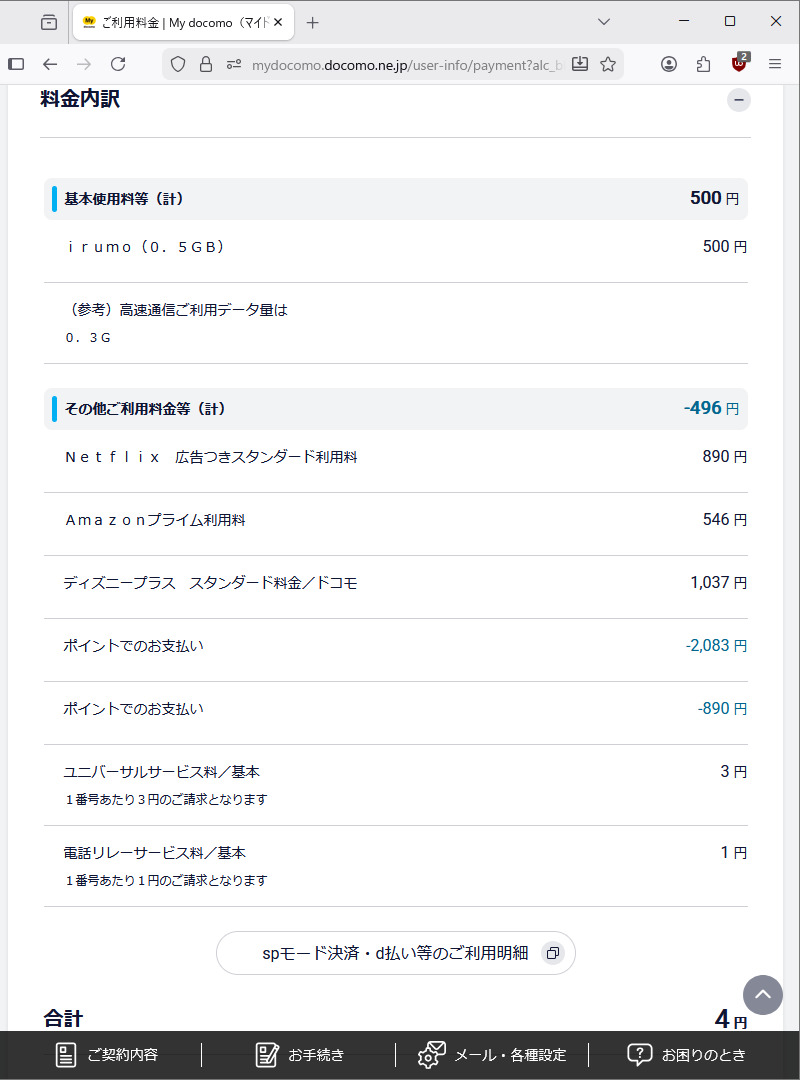Image resolution: width=800 pixels, height=1080 pixels.
Task: Open the uBlock Origin extension icon
Action: (739, 64)
